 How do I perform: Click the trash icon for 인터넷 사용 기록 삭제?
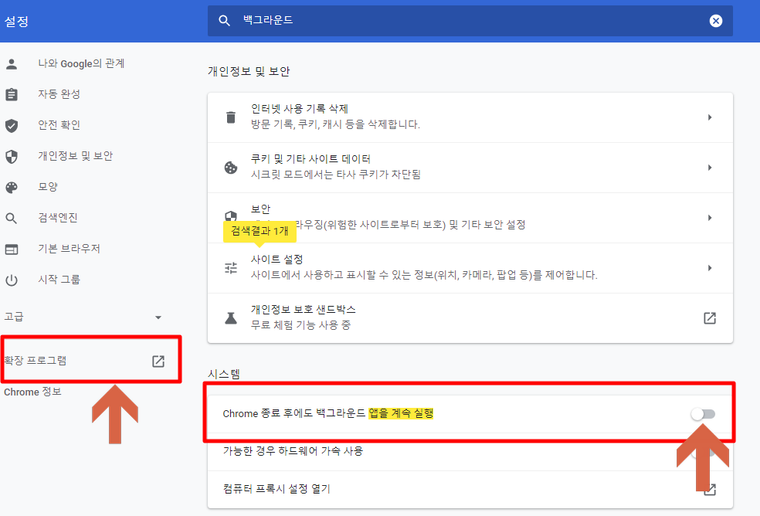(231, 117)
